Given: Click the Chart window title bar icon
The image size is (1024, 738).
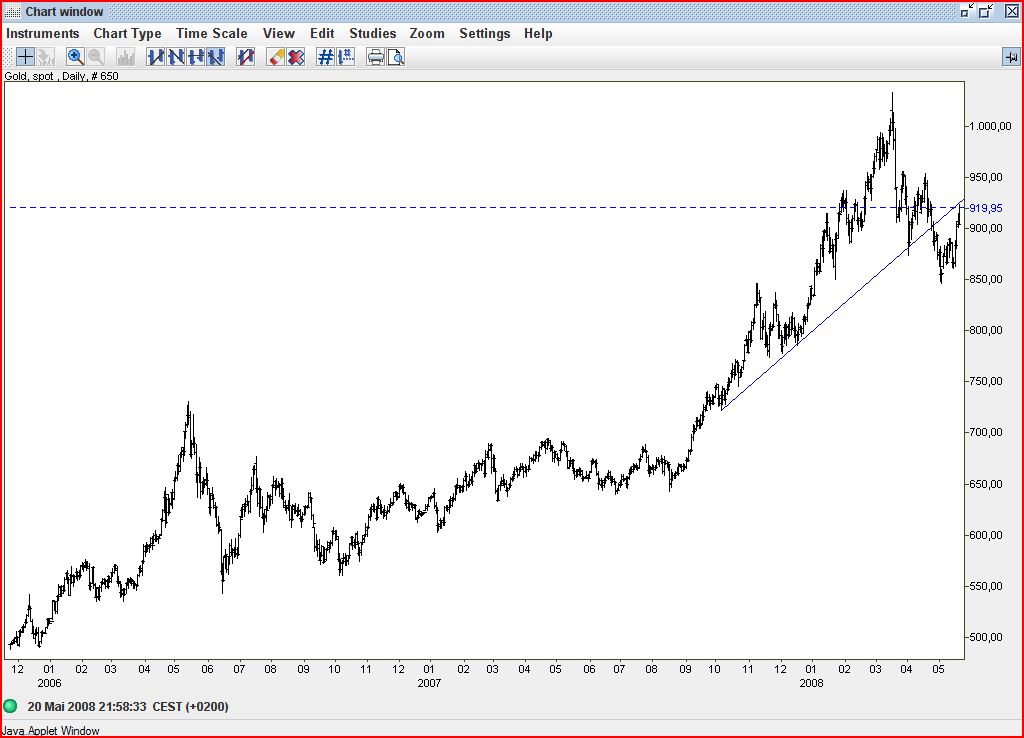Looking at the screenshot, I should coord(12,12).
